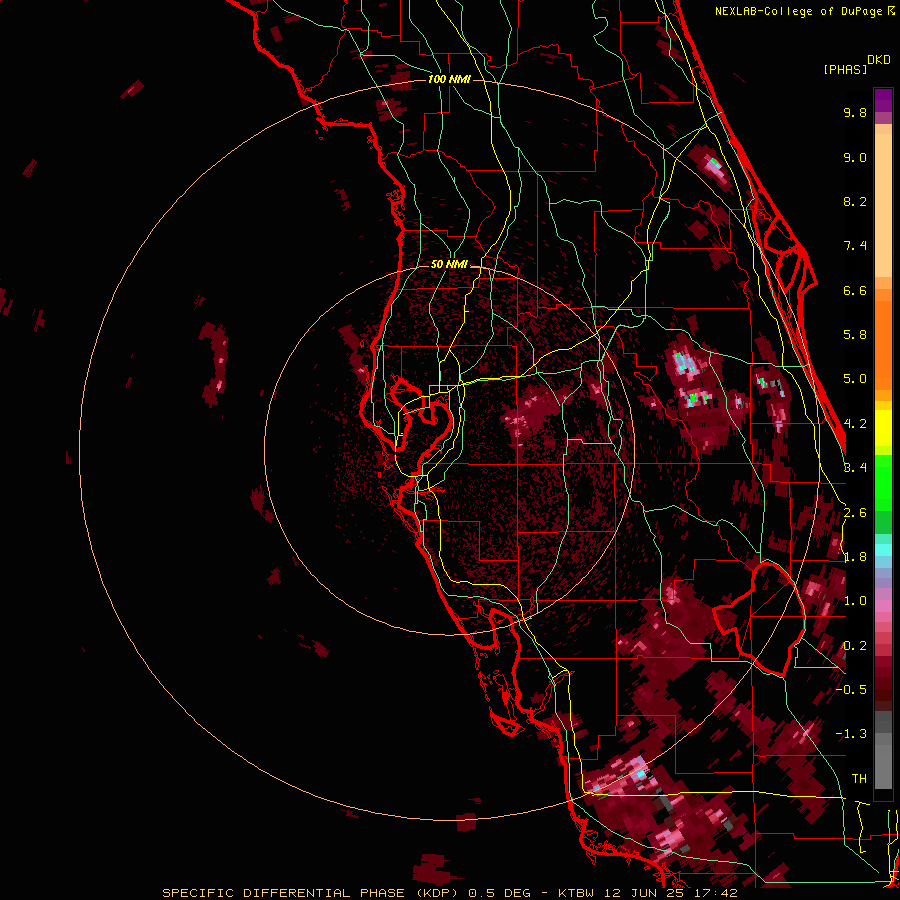Click the "[PHAS]" units label

pos(845,69)
